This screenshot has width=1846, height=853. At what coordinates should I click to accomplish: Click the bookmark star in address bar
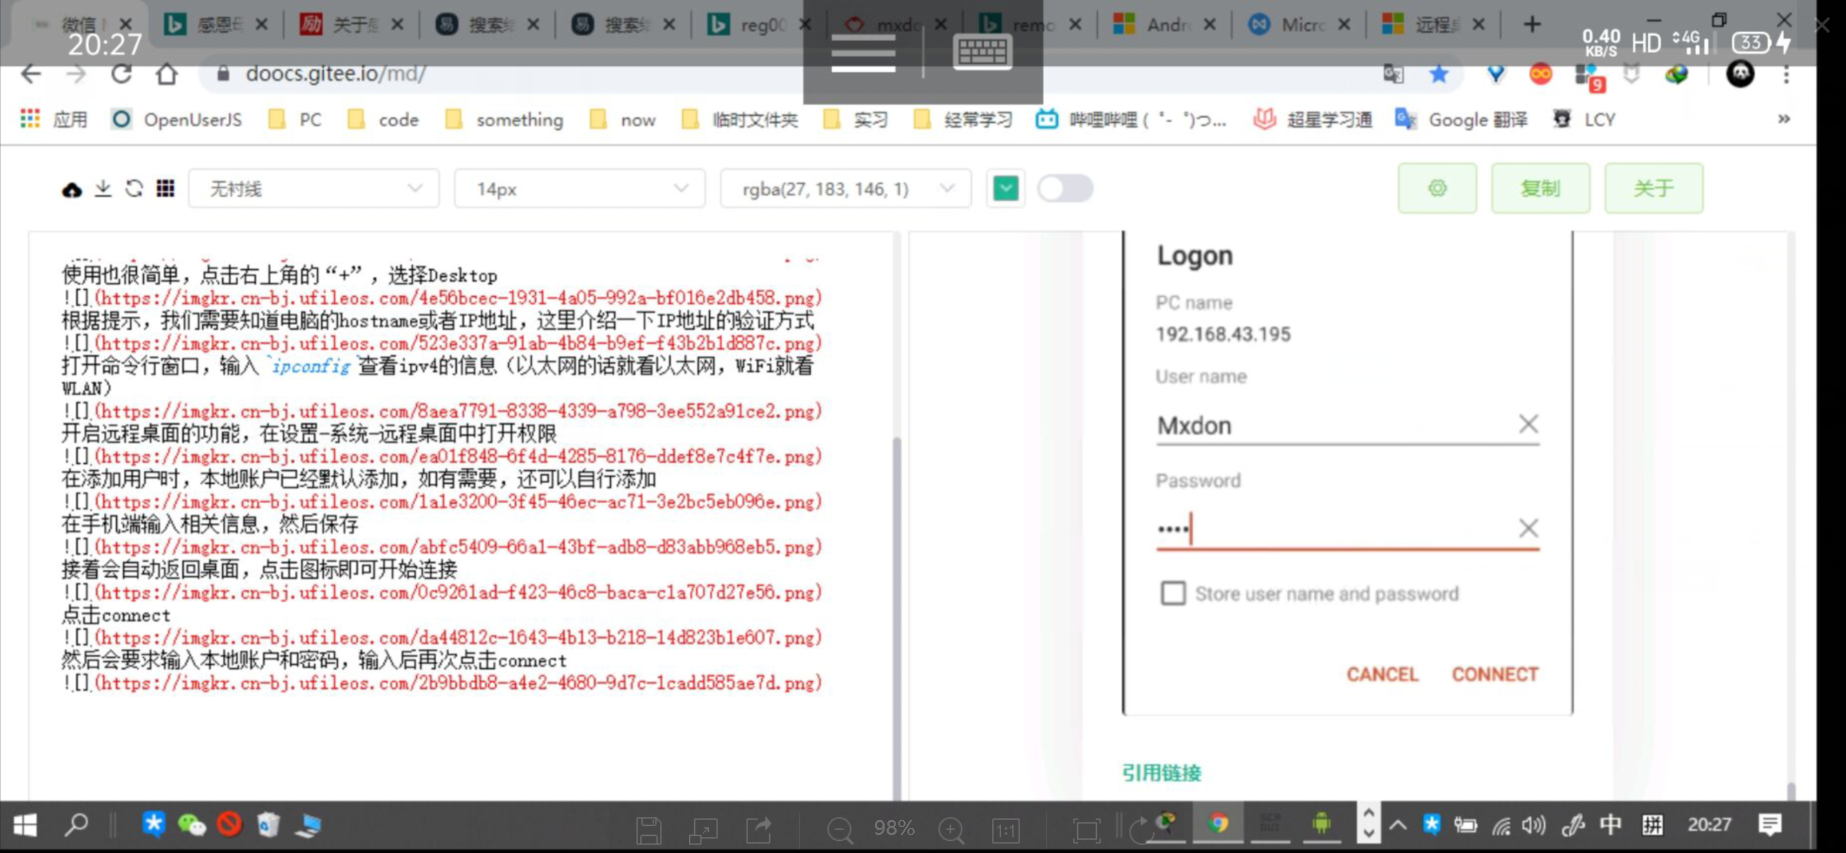pos(1438,74)
